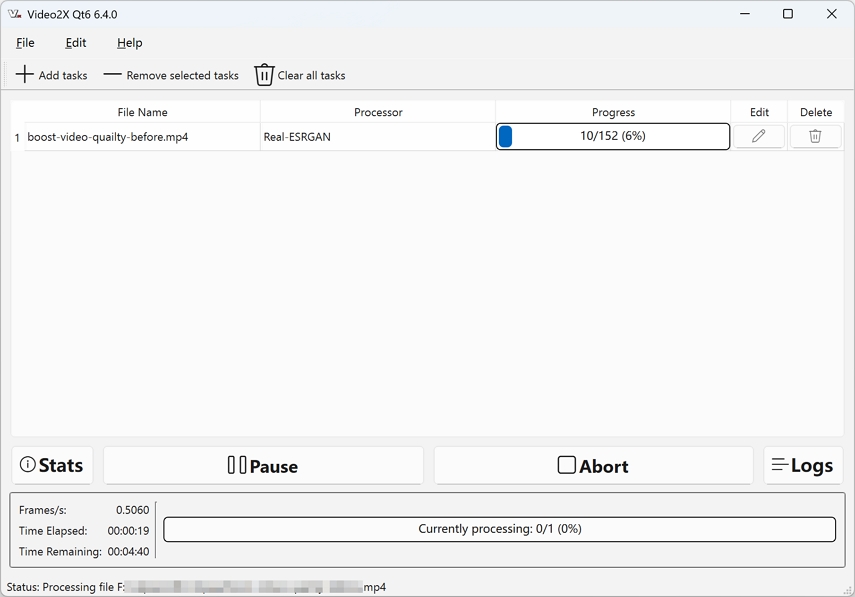Click the 10/152 (6%) task progress bar
855x597 pixels.
click(x=613, y=136)
